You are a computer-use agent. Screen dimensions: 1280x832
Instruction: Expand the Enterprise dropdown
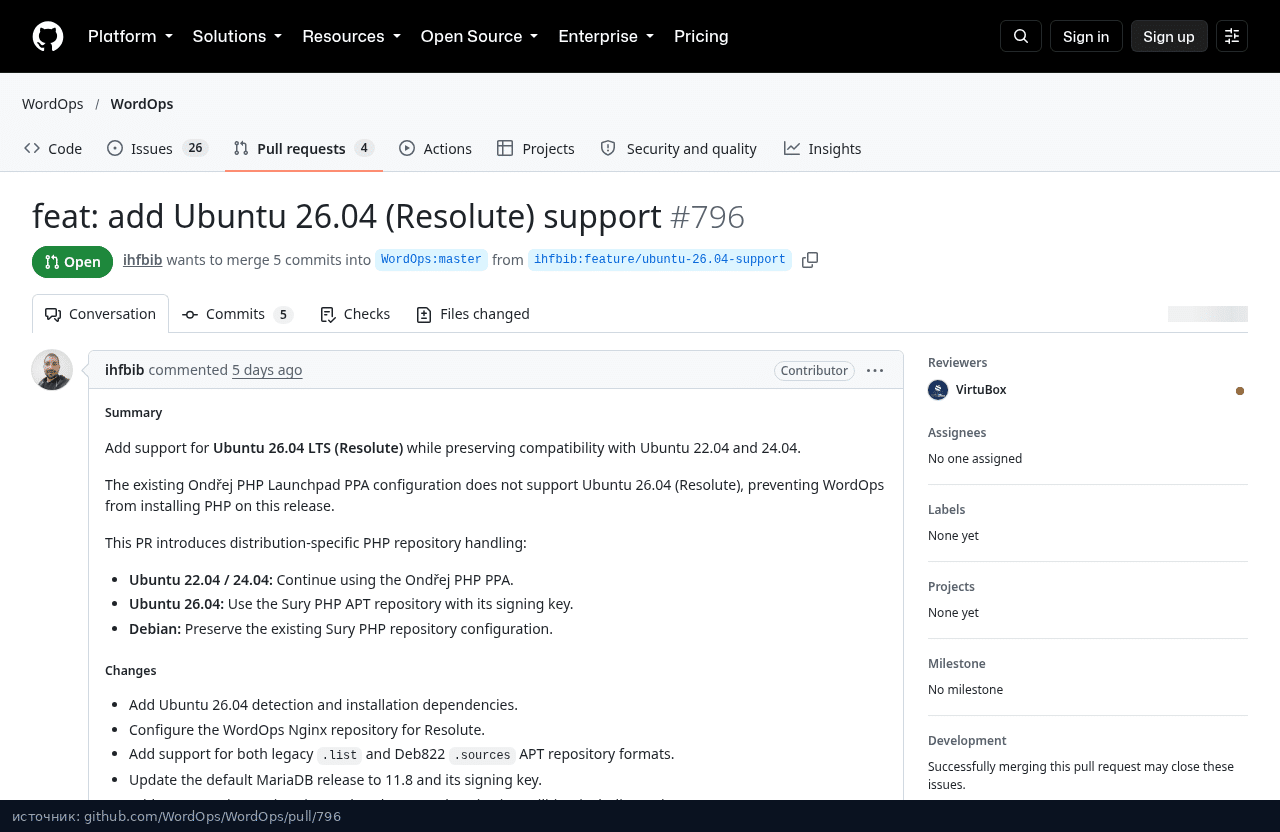tap(606, 36)
